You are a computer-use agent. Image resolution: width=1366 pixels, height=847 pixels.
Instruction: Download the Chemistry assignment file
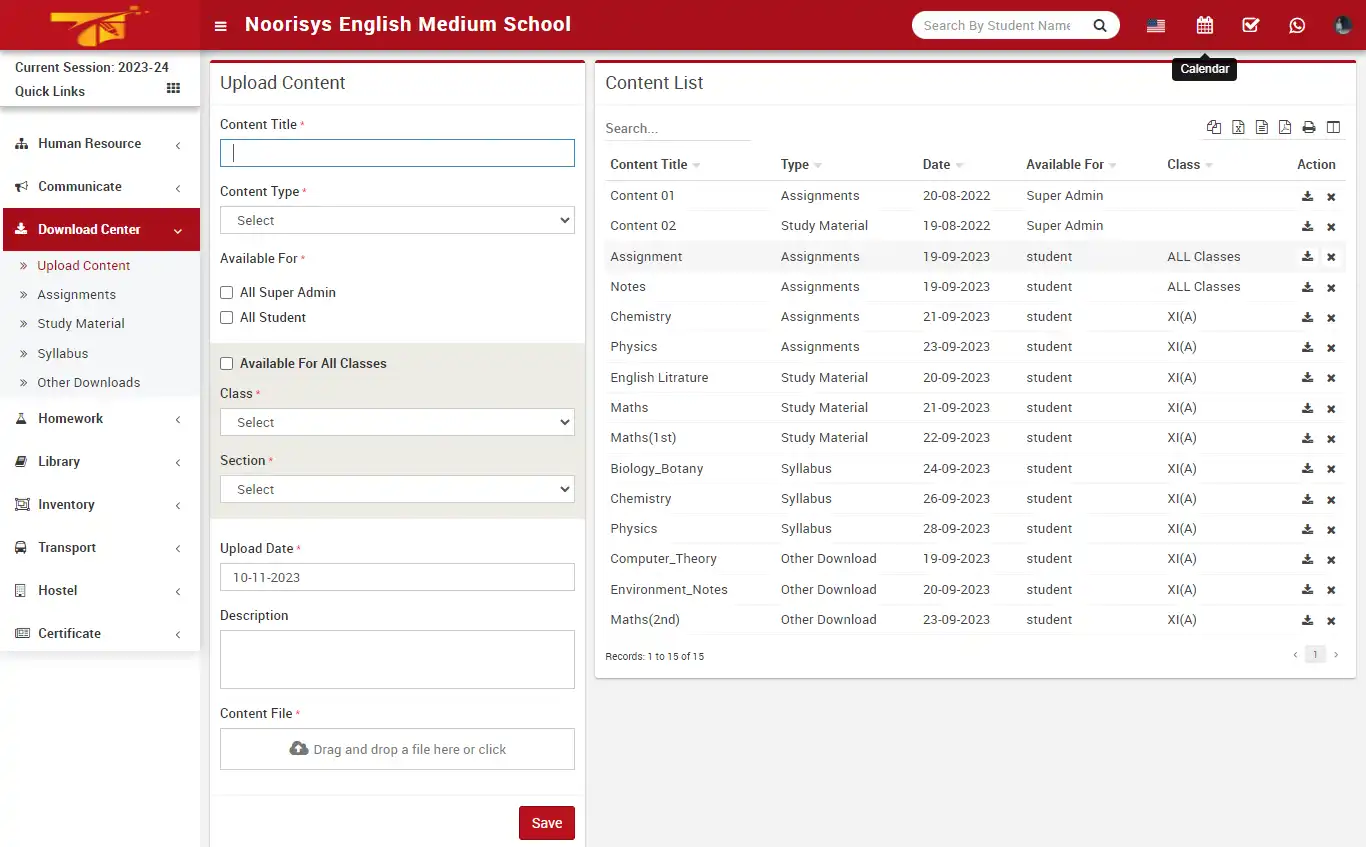(x=1307, y=317)
